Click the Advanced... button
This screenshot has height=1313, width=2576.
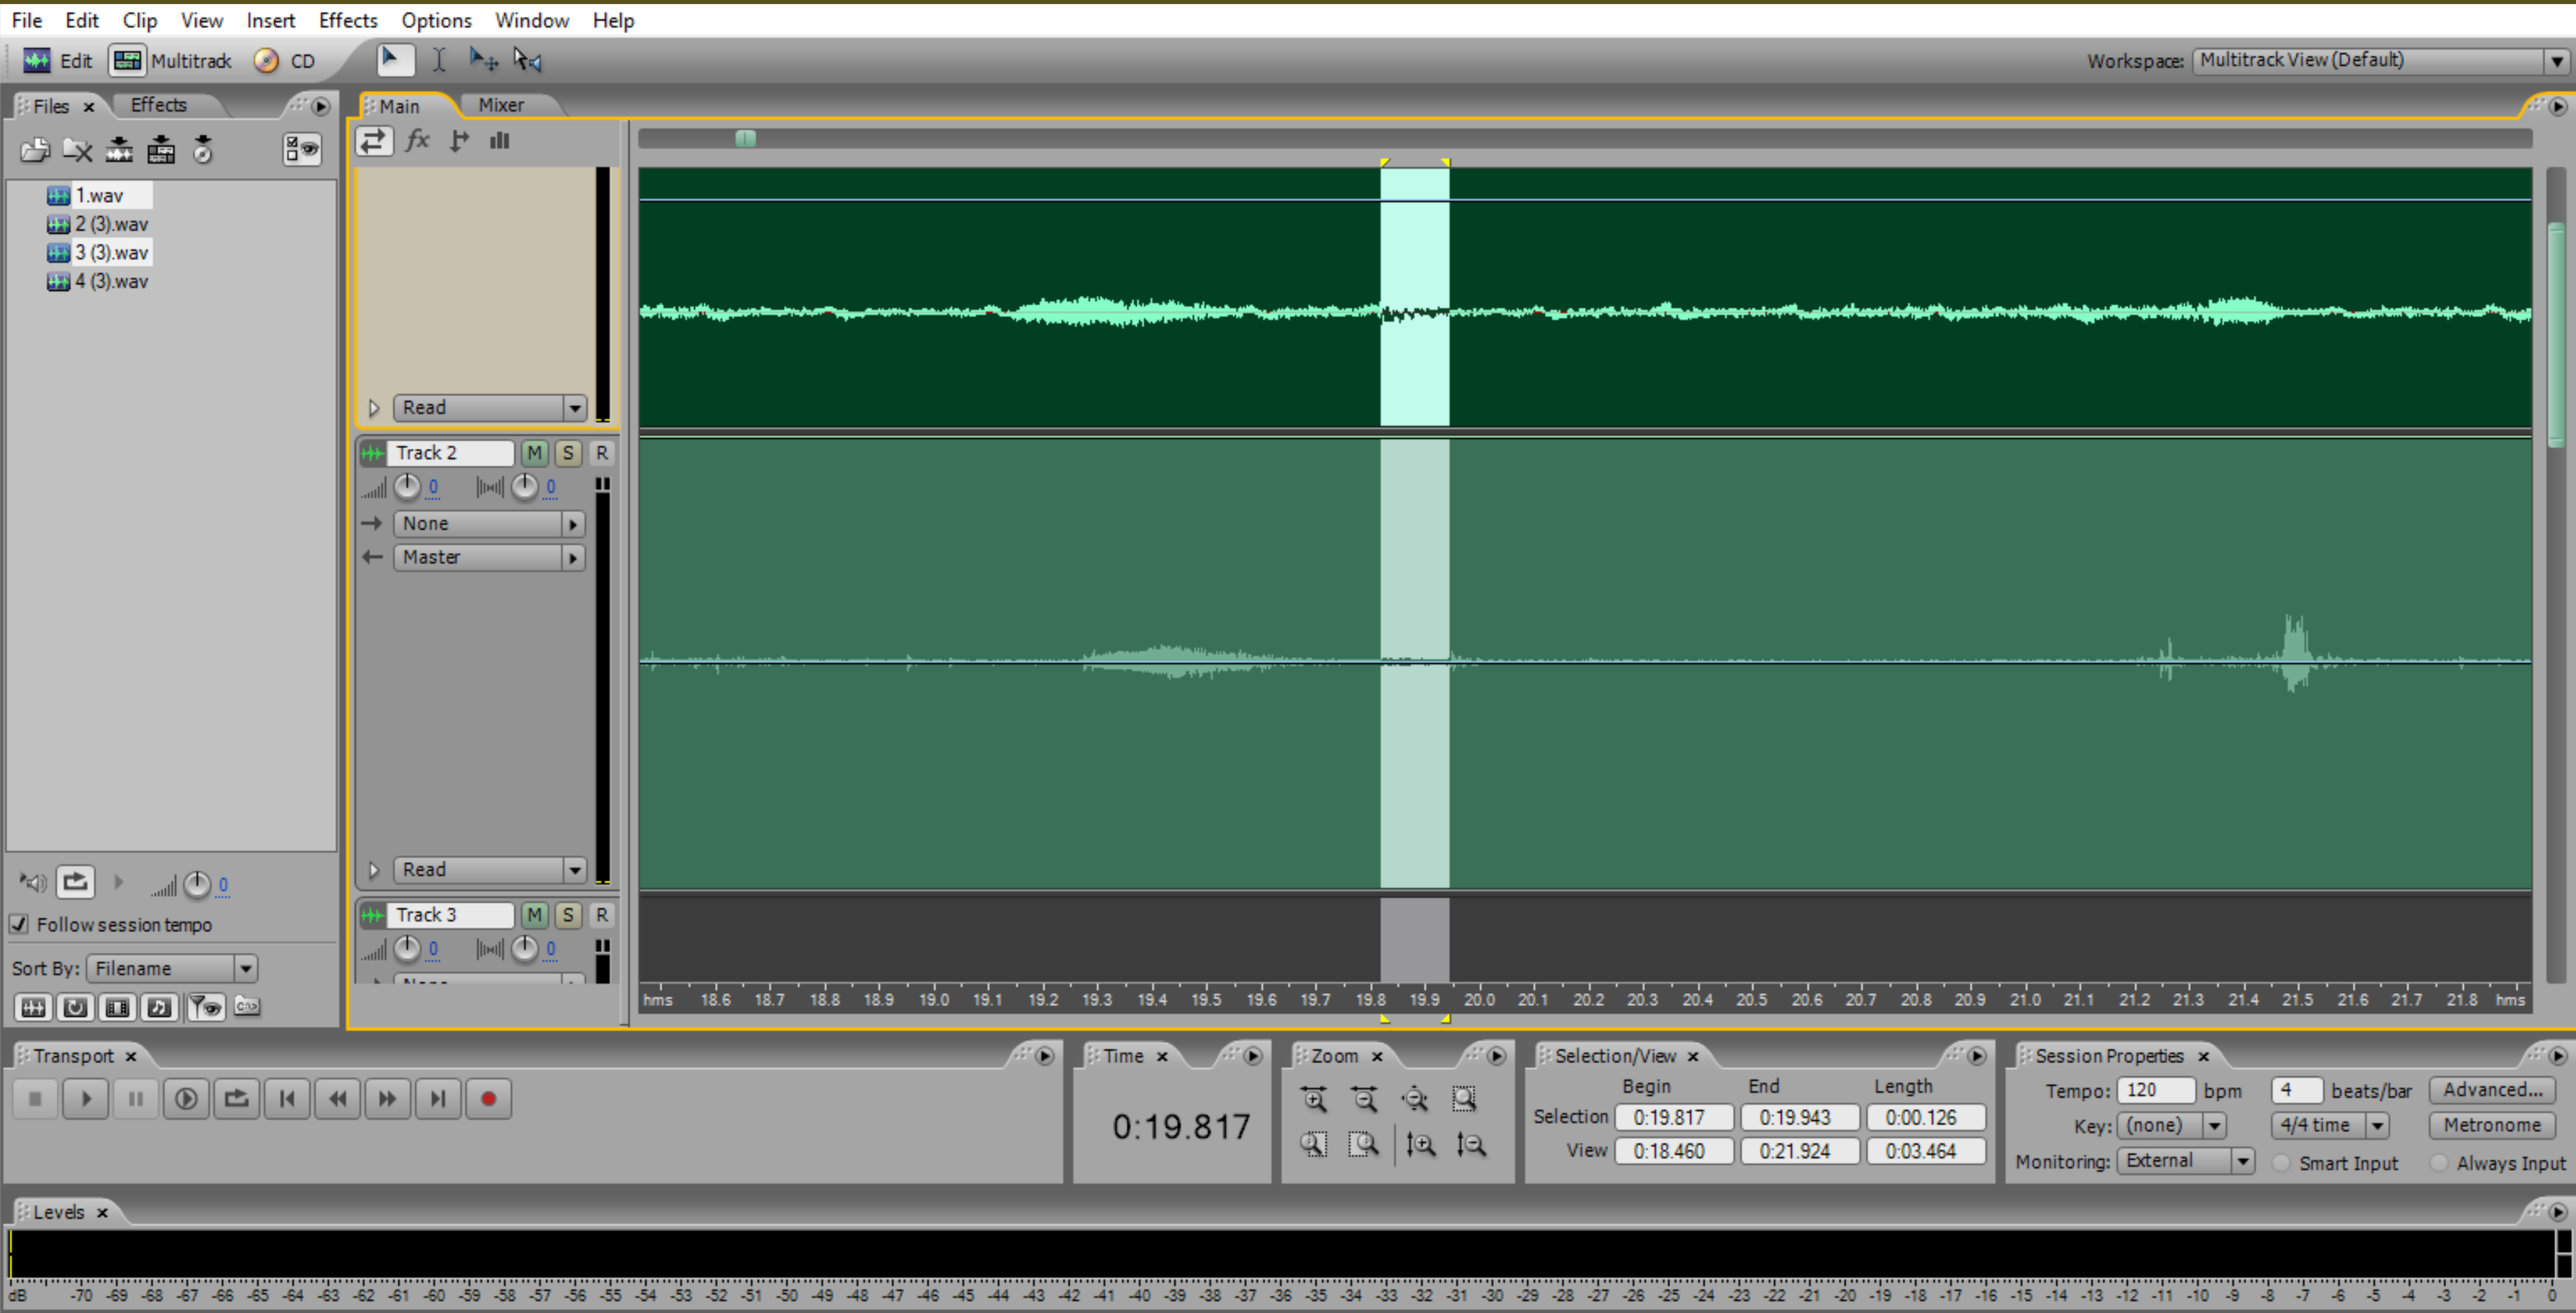(x=2491, y=1090)
